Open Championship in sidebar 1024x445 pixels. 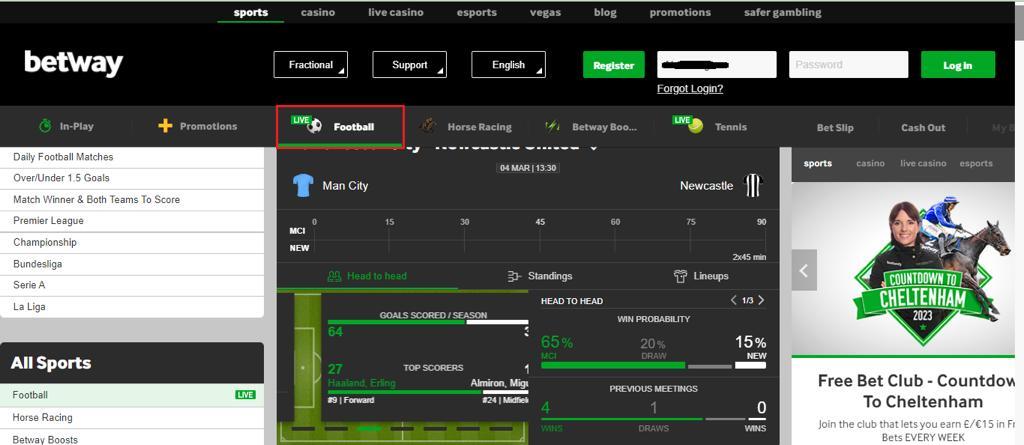[x=131, y=242]
